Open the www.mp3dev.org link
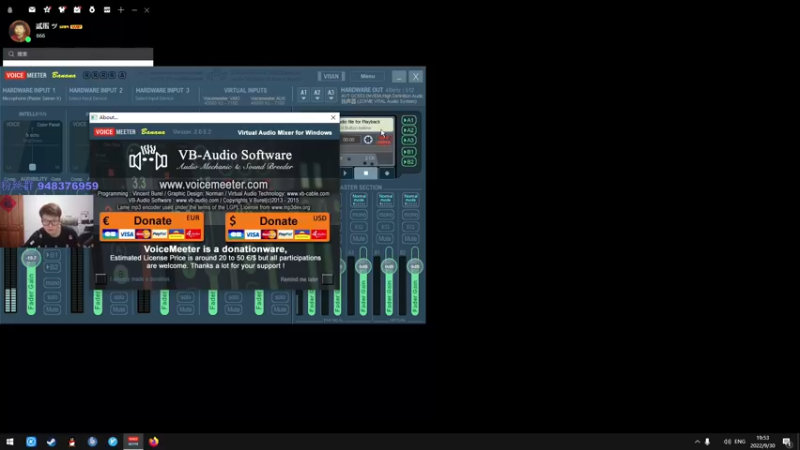 [x=290, y=208]
